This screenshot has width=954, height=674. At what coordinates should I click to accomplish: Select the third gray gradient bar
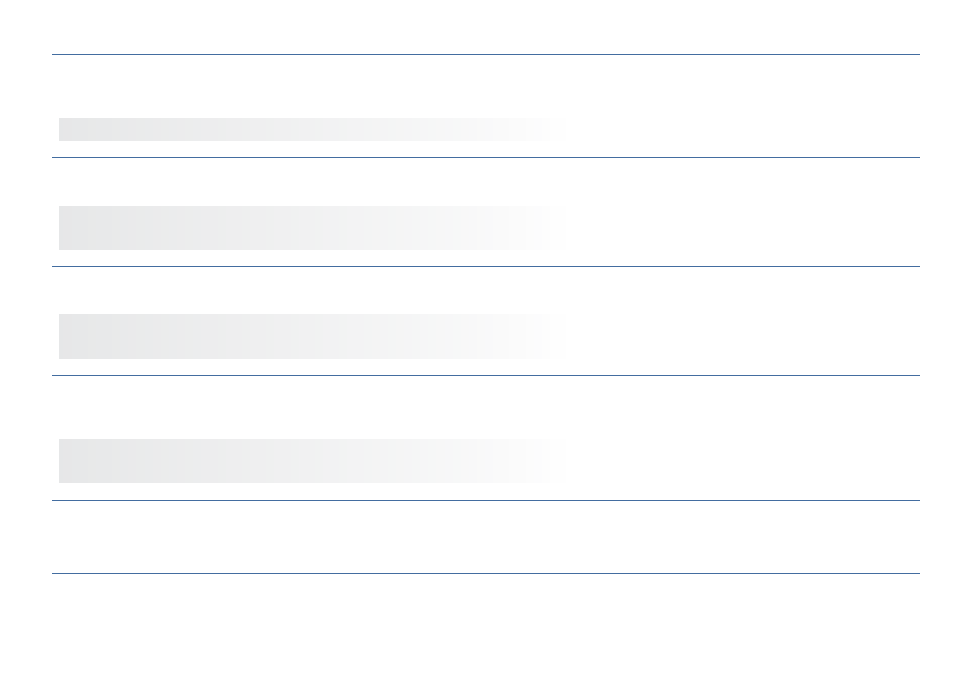(314, 336)
